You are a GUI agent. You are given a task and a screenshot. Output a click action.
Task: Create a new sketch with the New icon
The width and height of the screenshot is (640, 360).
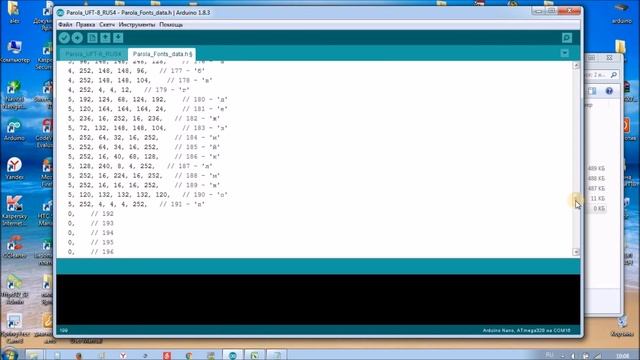click(92, 38)
